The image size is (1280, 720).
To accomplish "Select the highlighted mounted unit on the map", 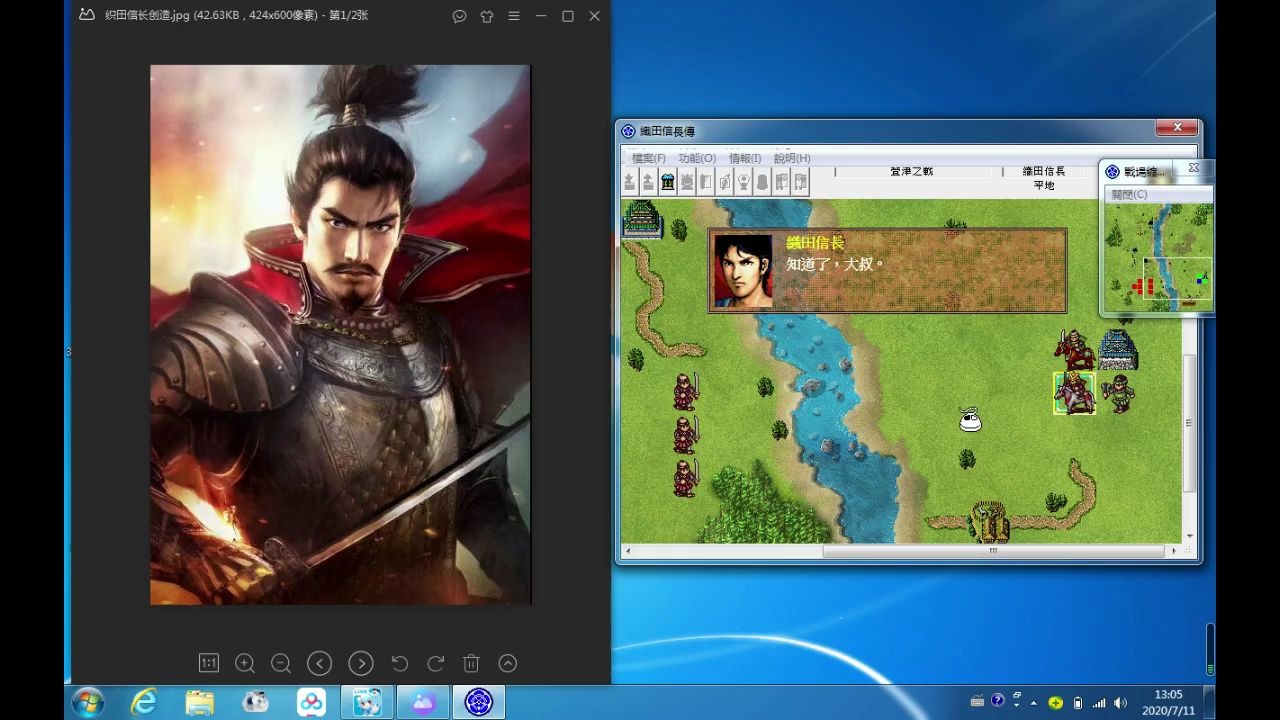I will click(1074, 393).
